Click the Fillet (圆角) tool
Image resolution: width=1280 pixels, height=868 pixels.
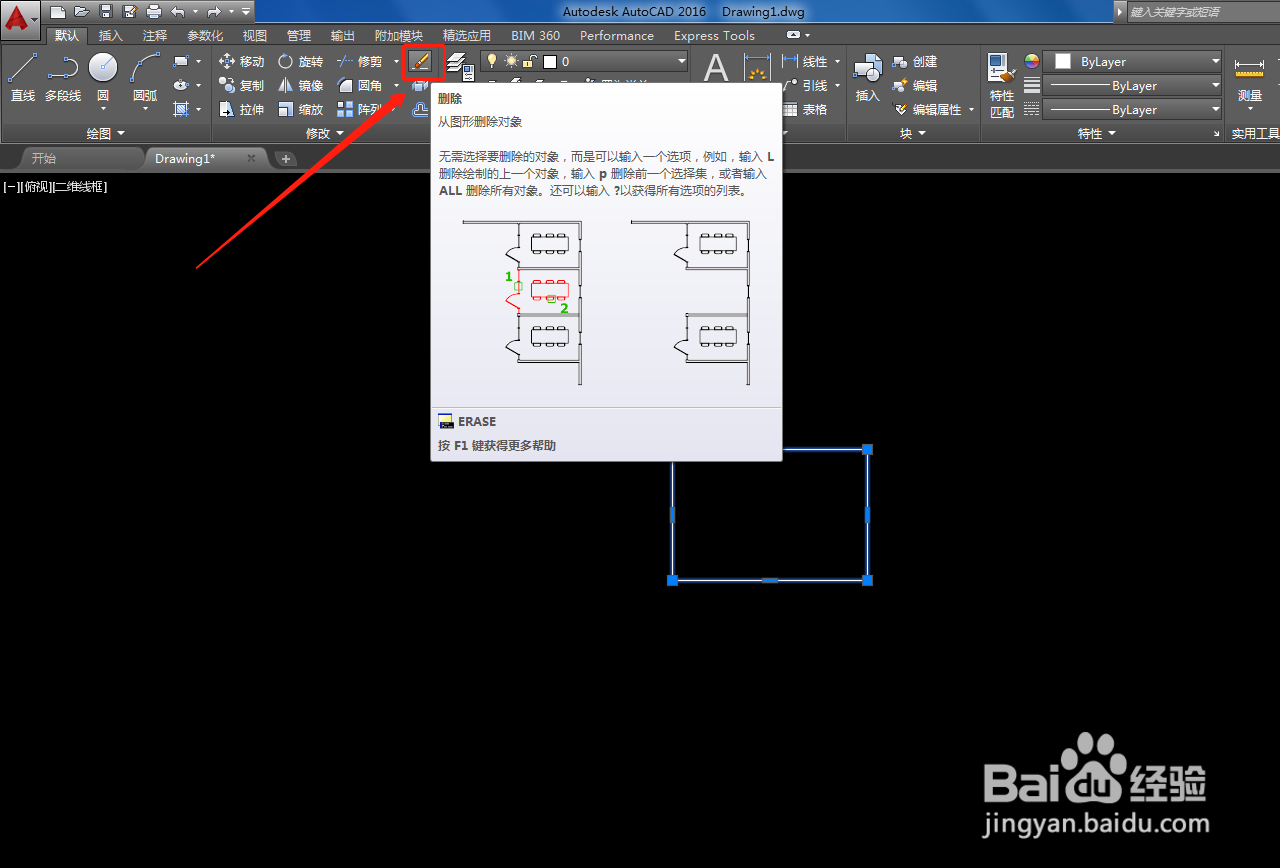click(x=359, y=85)
